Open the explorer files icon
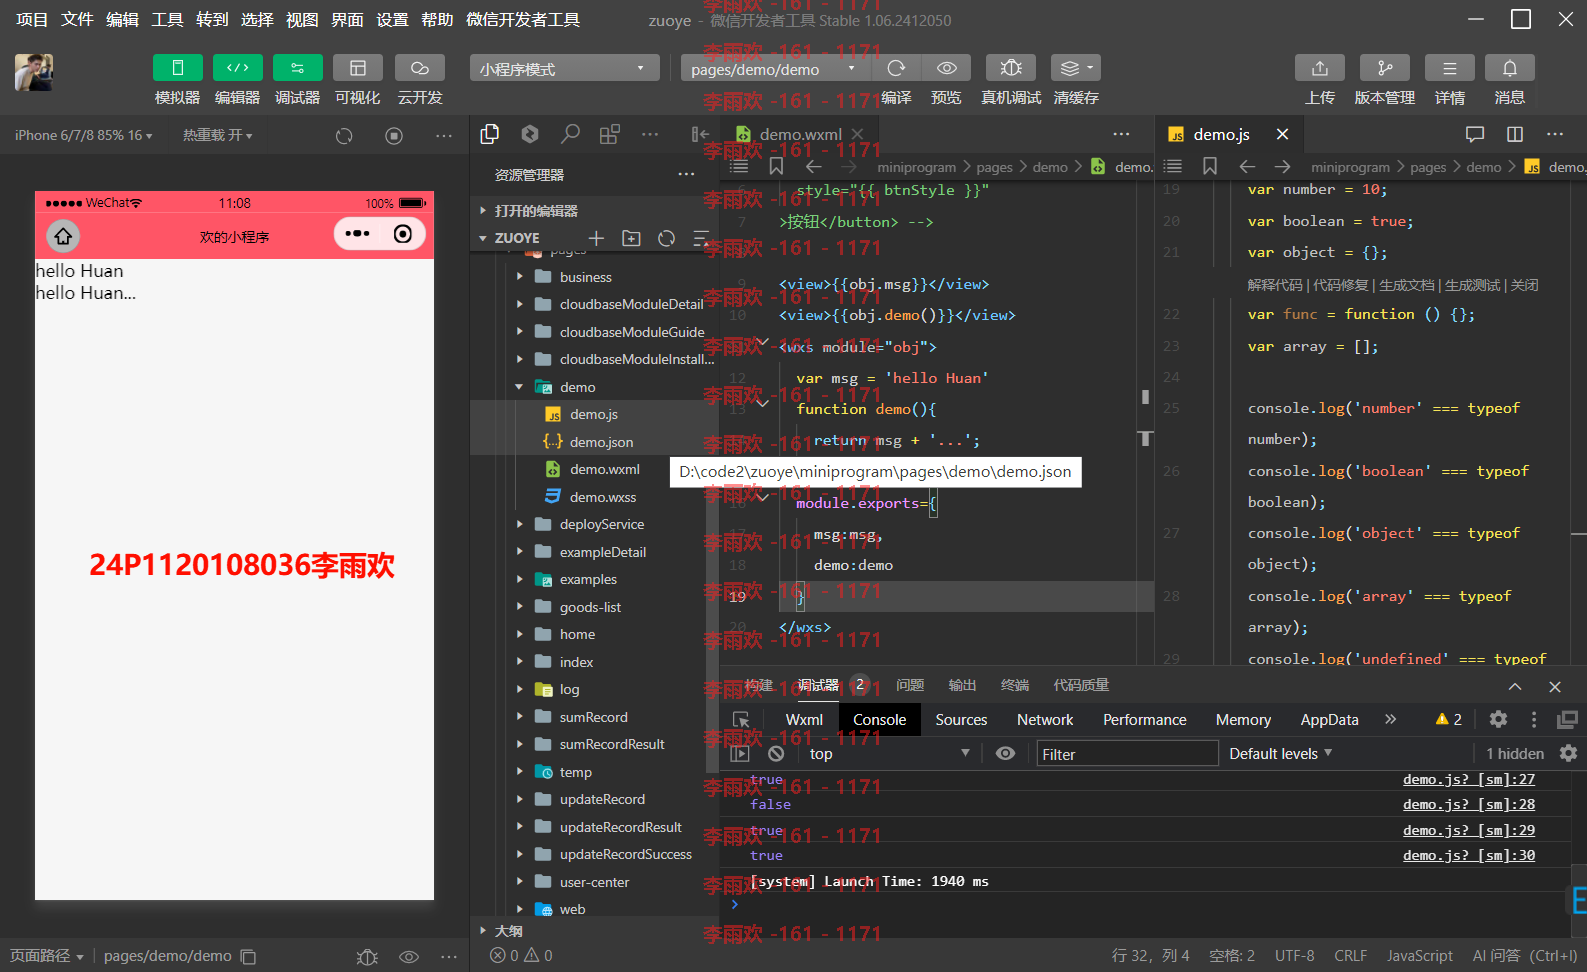This screenshot has height=972, width=1587. 490,134
